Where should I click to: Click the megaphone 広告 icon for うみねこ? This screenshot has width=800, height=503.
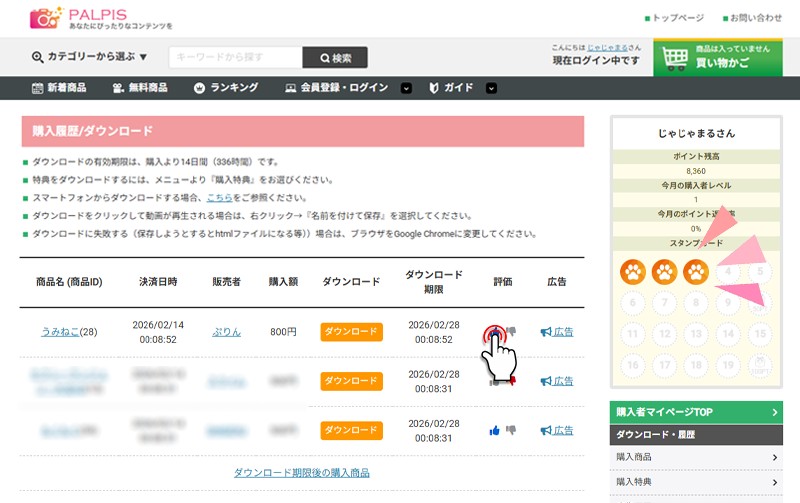pos(546,332)
